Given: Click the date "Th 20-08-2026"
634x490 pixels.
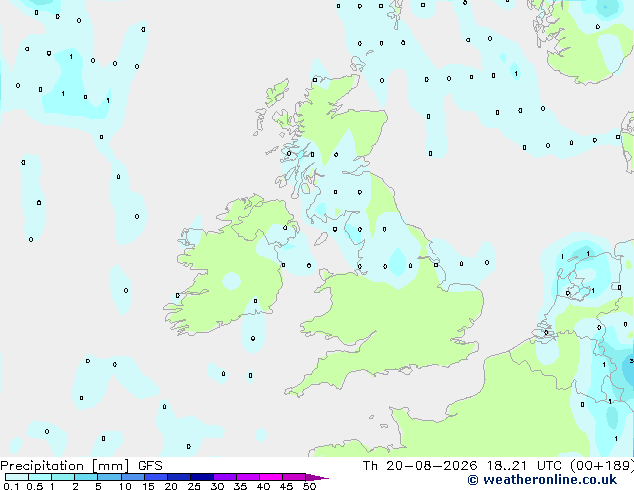Looking at the screenshot, I should (420, 466).
